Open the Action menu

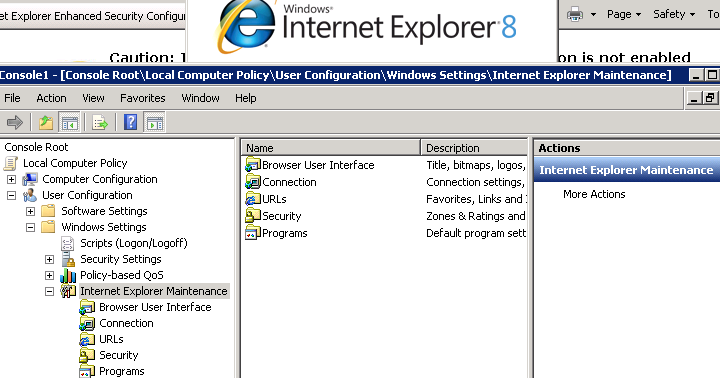pyautogui.click(x=51, y=98)
